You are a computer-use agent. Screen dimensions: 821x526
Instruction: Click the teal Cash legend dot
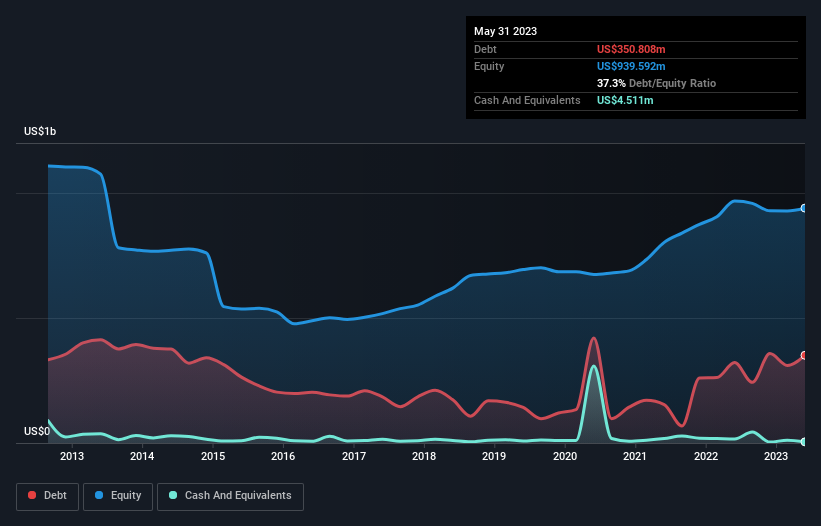pos(173,495)
